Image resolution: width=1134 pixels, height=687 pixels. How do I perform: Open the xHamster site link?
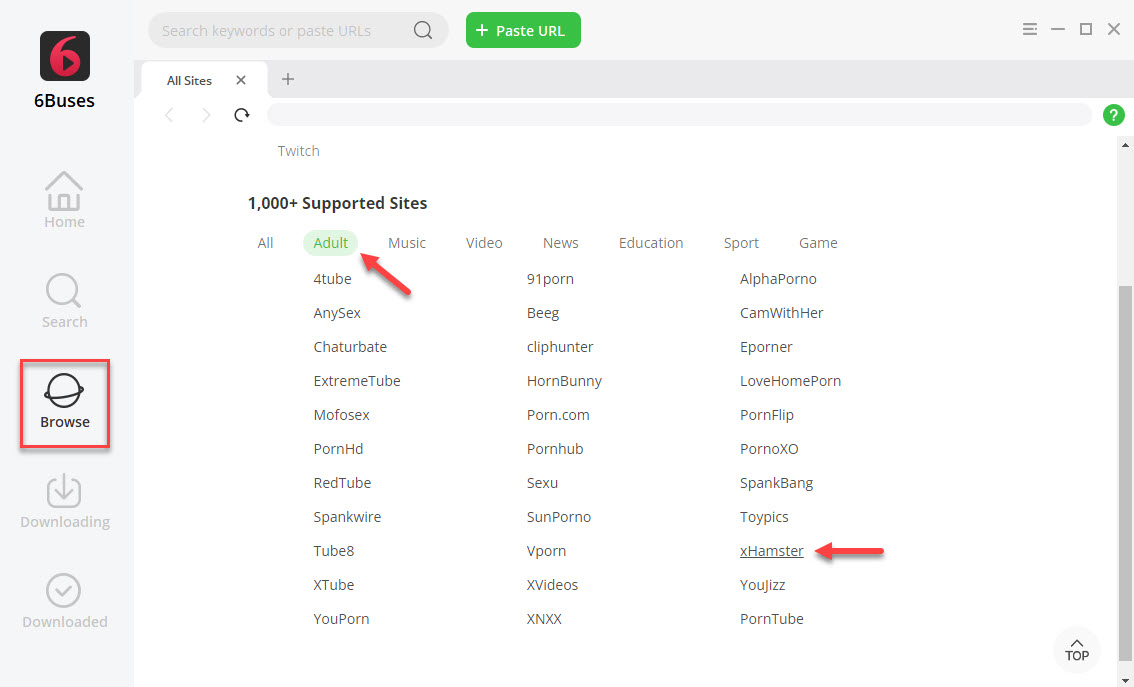point(772,551)
